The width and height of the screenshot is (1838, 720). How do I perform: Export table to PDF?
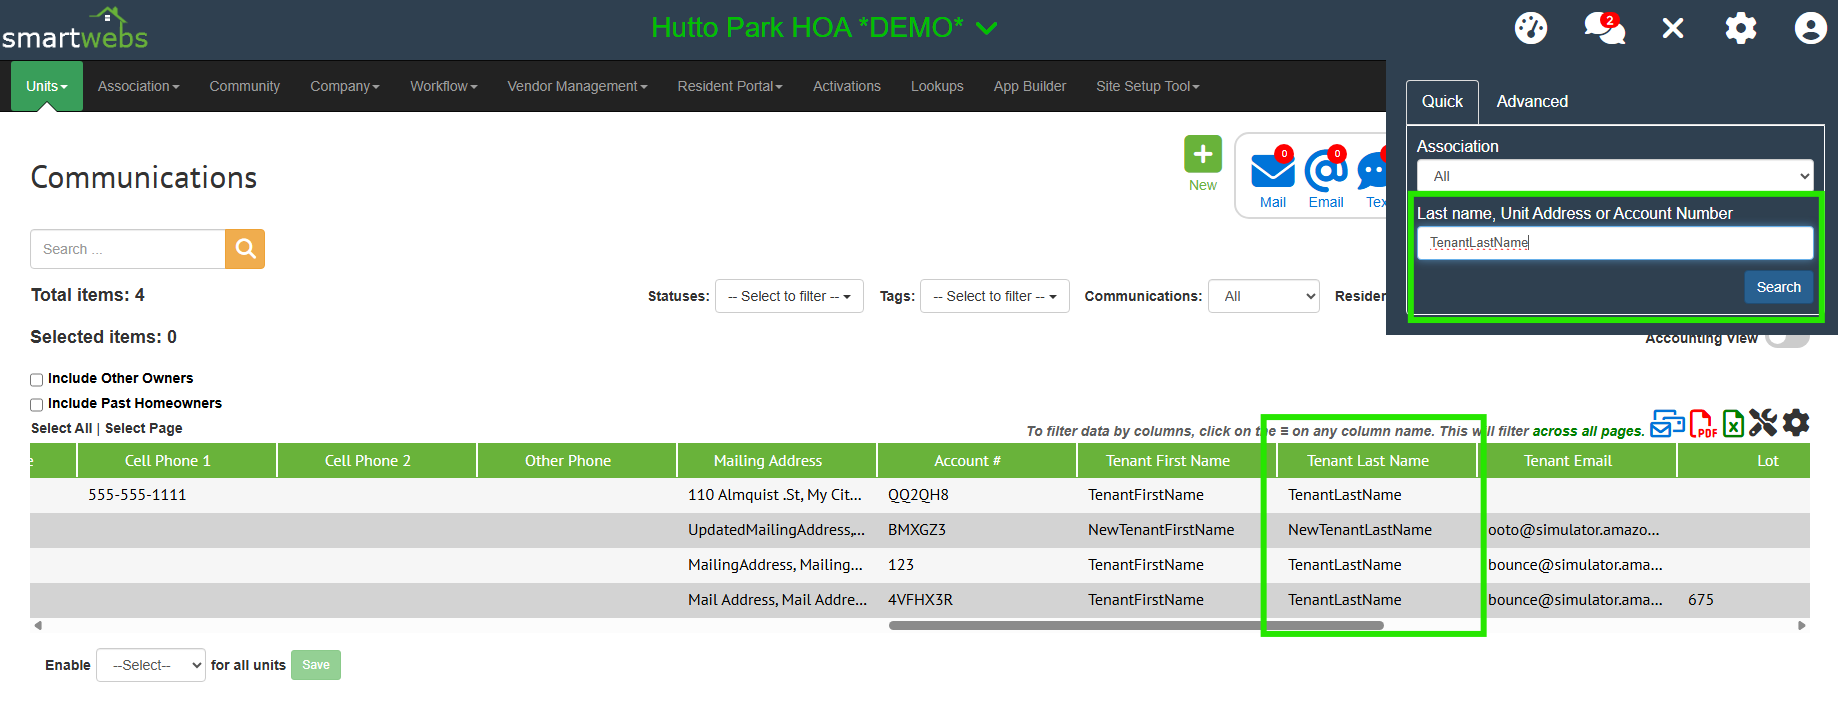click(x=1702, y=424)
